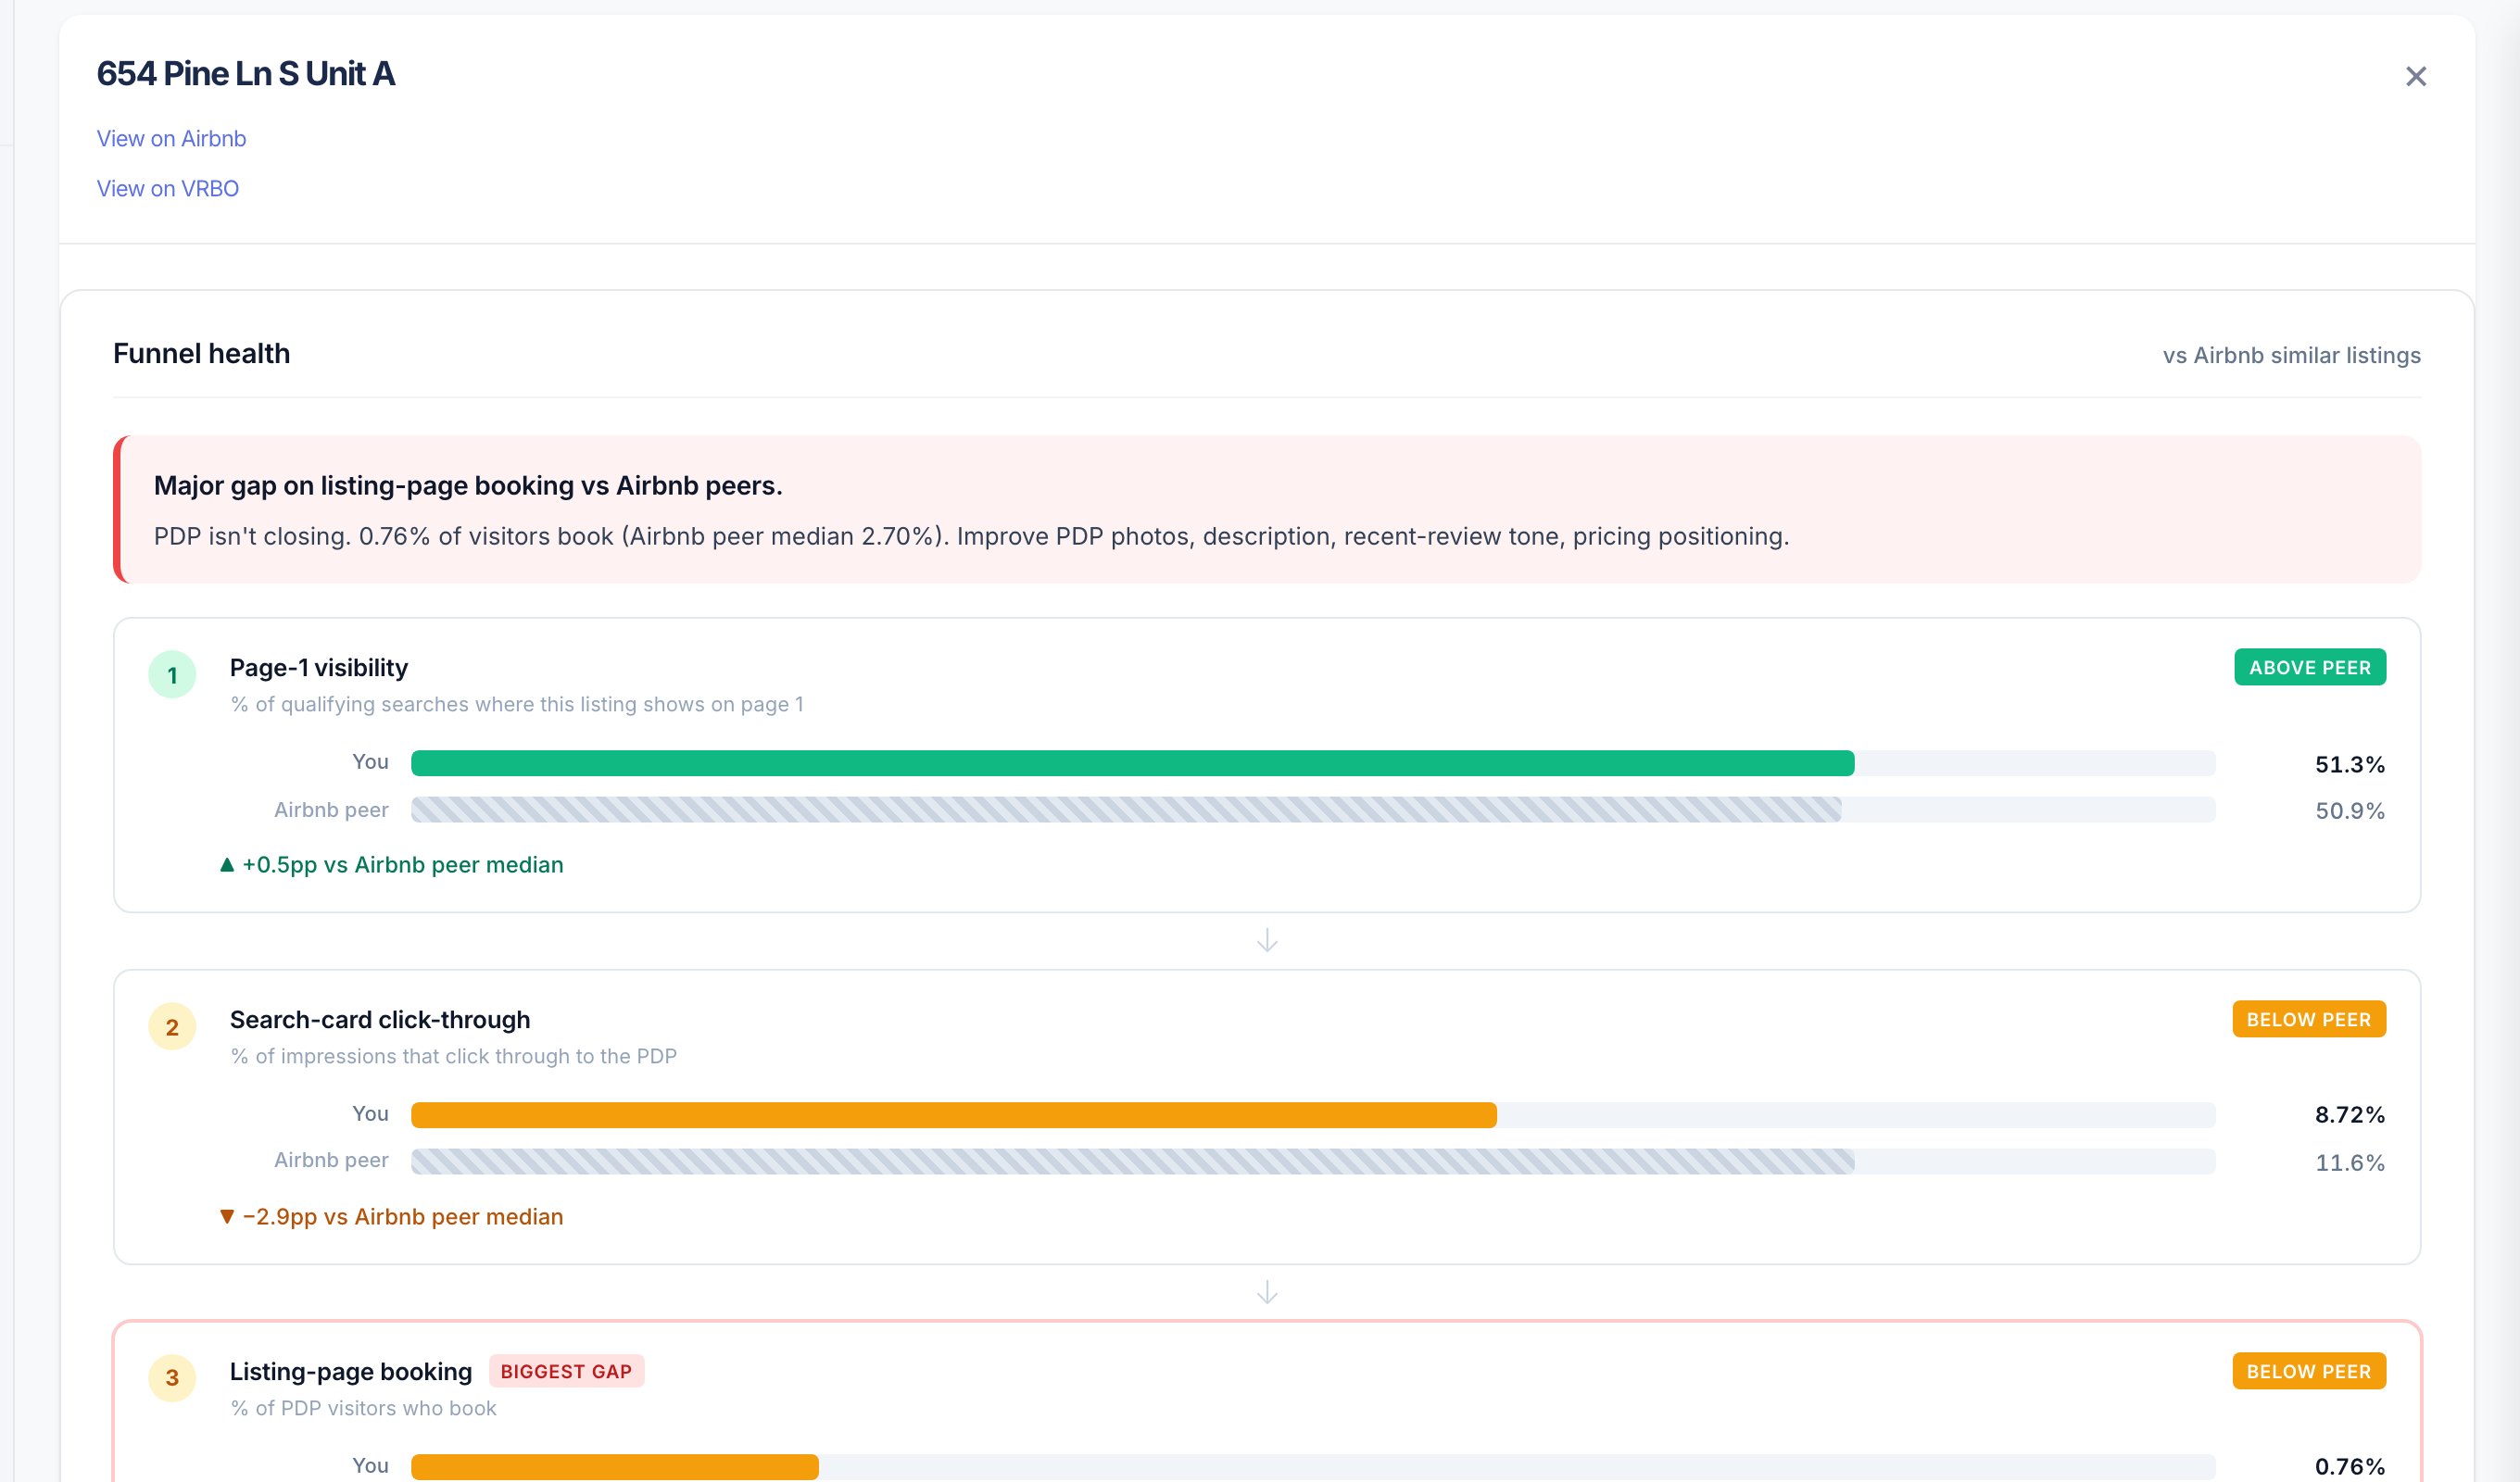Click the 8.72% value

tap(2350, 1116)
